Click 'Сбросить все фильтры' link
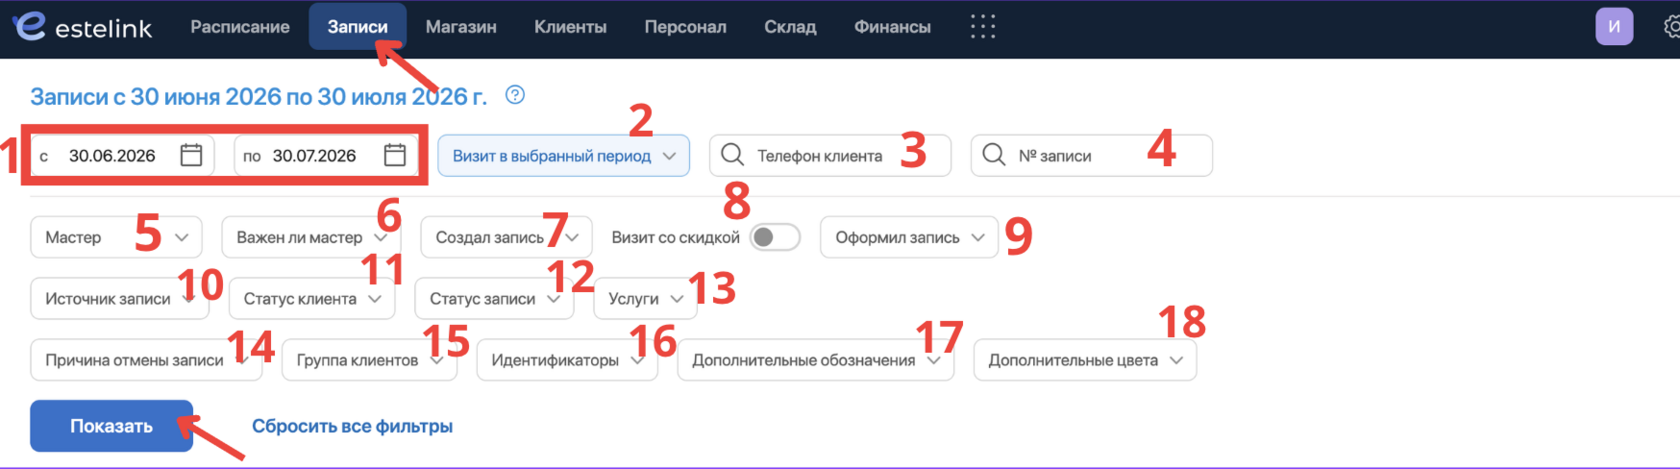 (352, 426)
